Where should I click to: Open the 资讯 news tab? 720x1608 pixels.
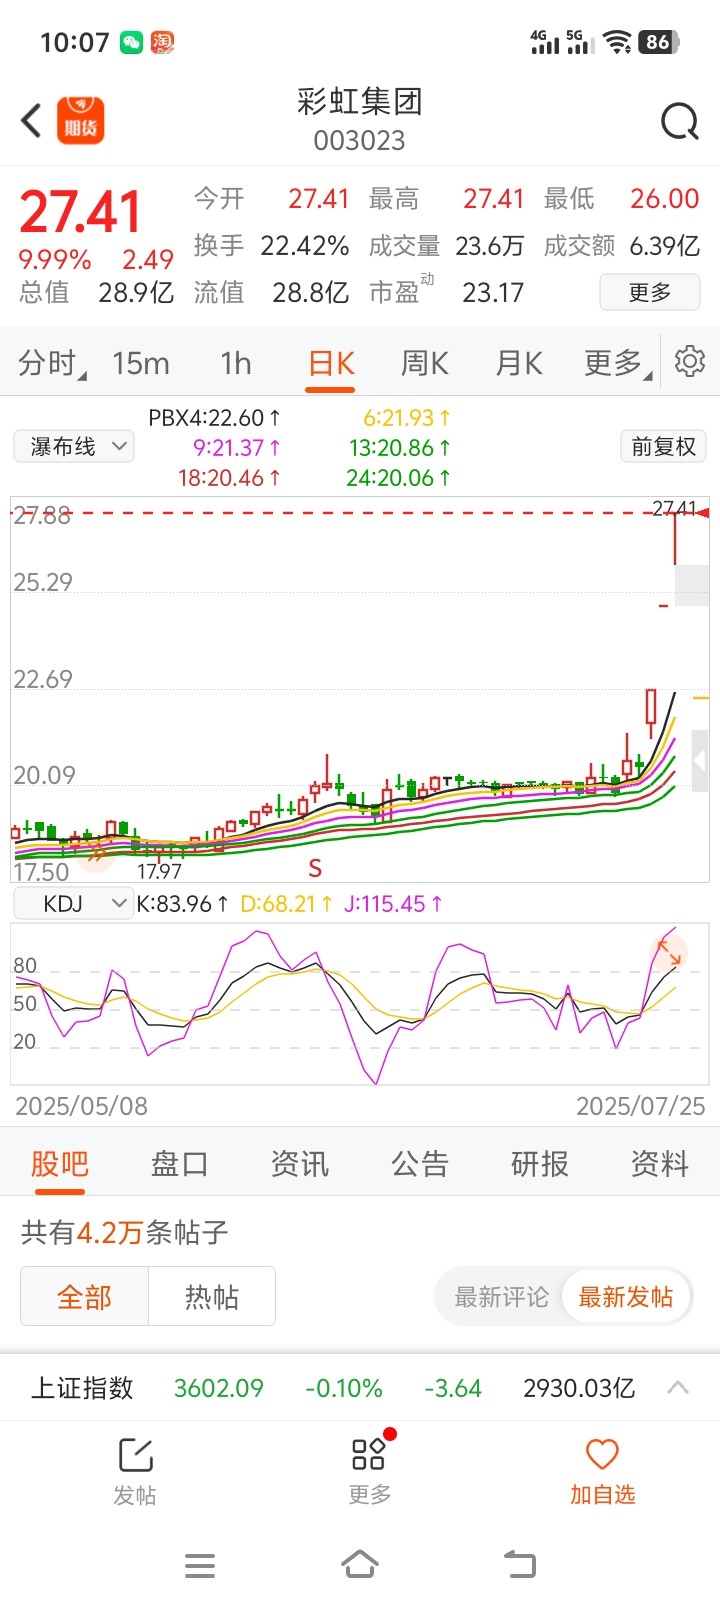300,1163
